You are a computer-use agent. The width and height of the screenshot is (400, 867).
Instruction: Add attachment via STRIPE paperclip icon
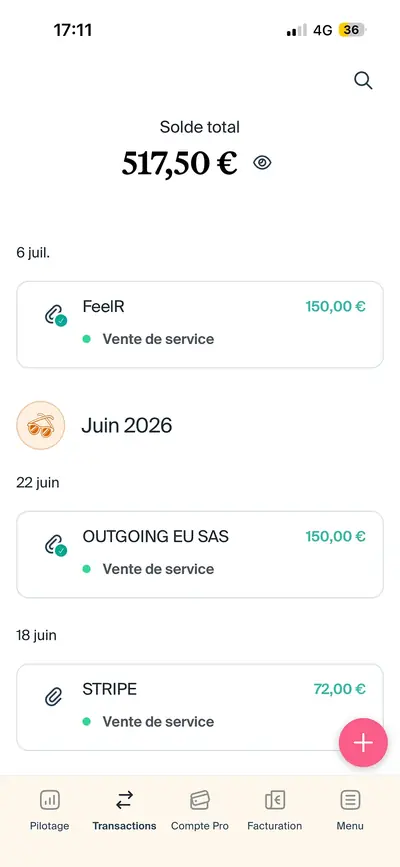coord(53,697)
